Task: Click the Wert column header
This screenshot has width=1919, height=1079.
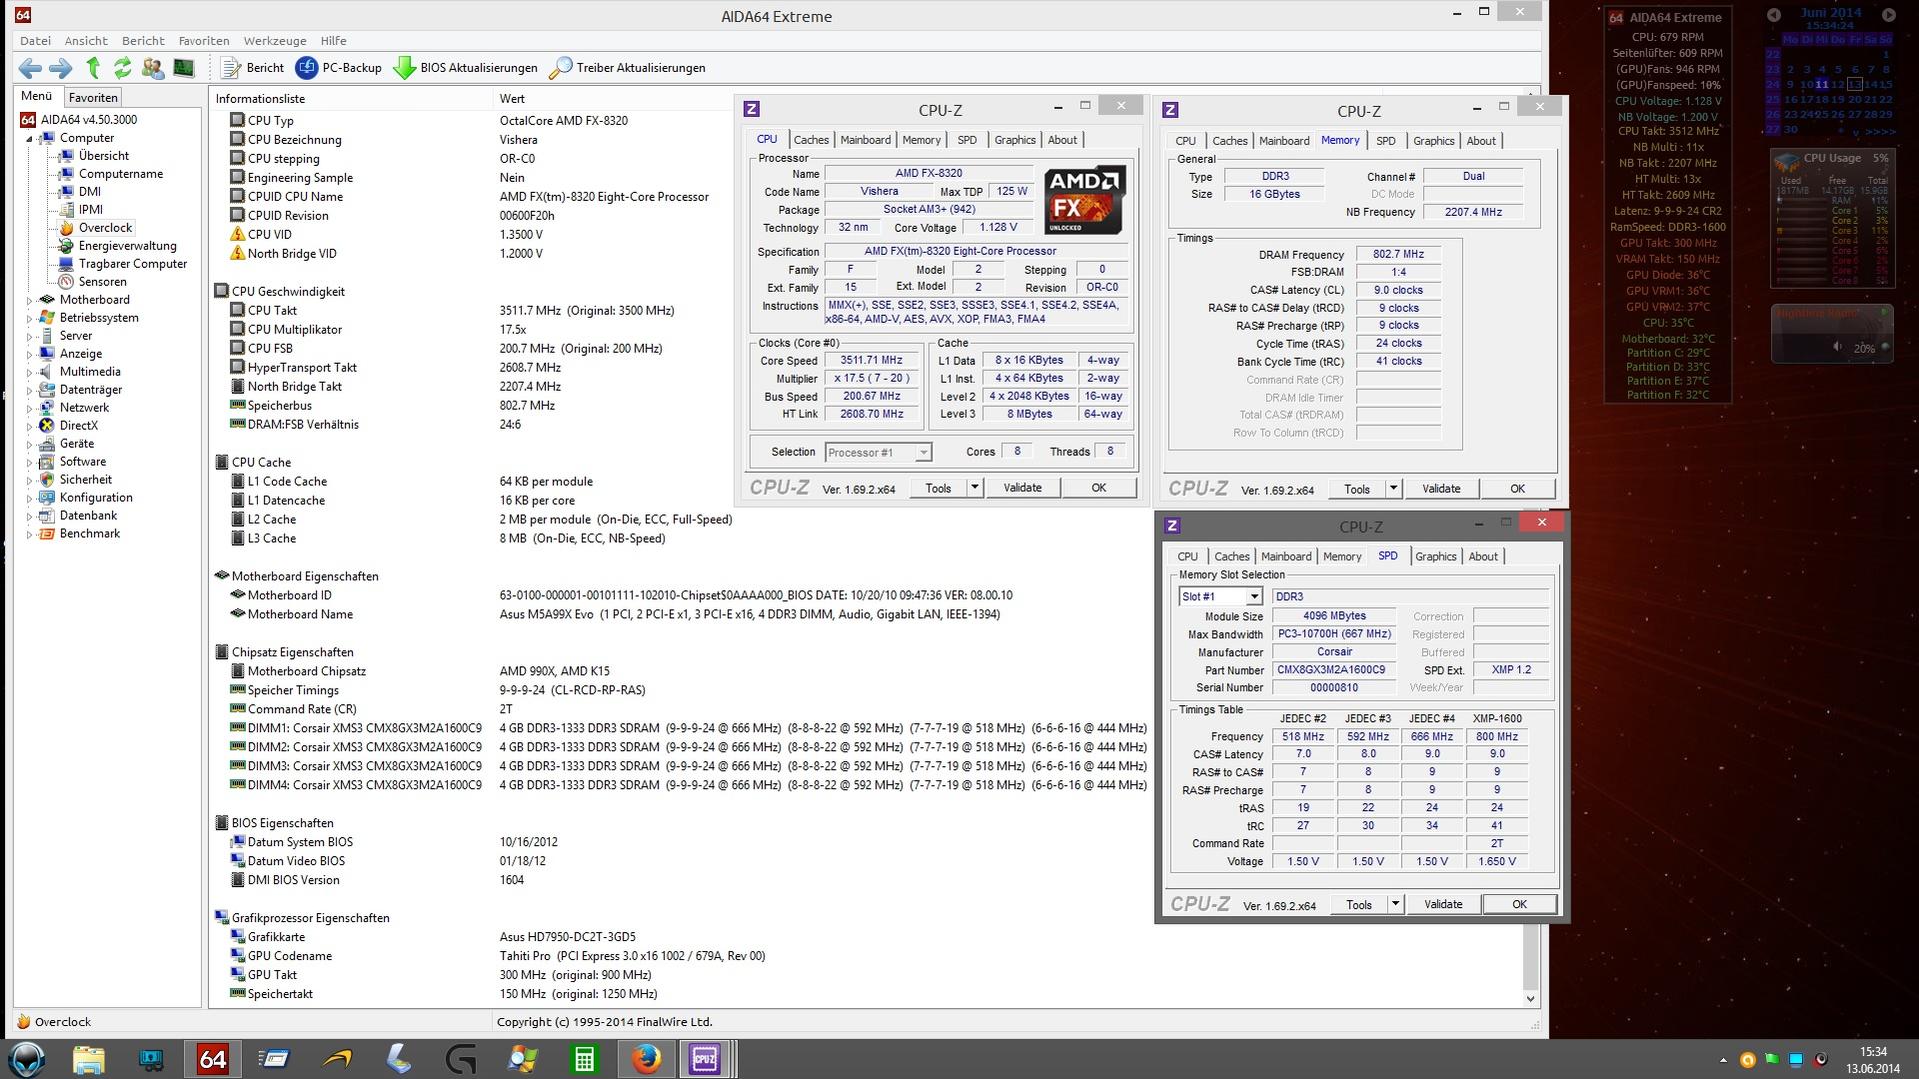Action: click(512, 99)
